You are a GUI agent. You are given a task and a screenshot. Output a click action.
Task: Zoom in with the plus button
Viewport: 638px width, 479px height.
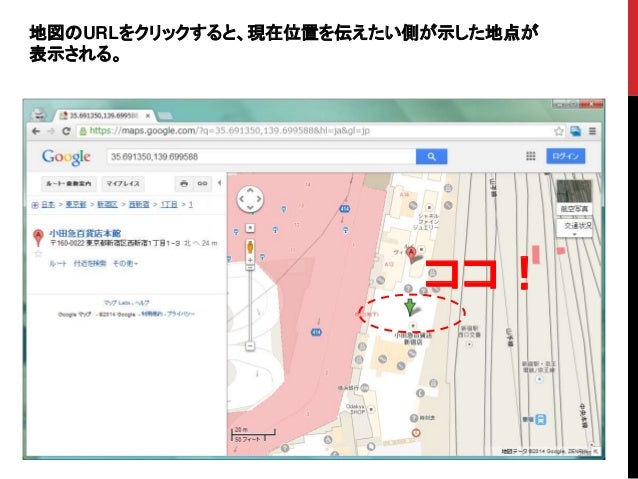coord(250,260)
